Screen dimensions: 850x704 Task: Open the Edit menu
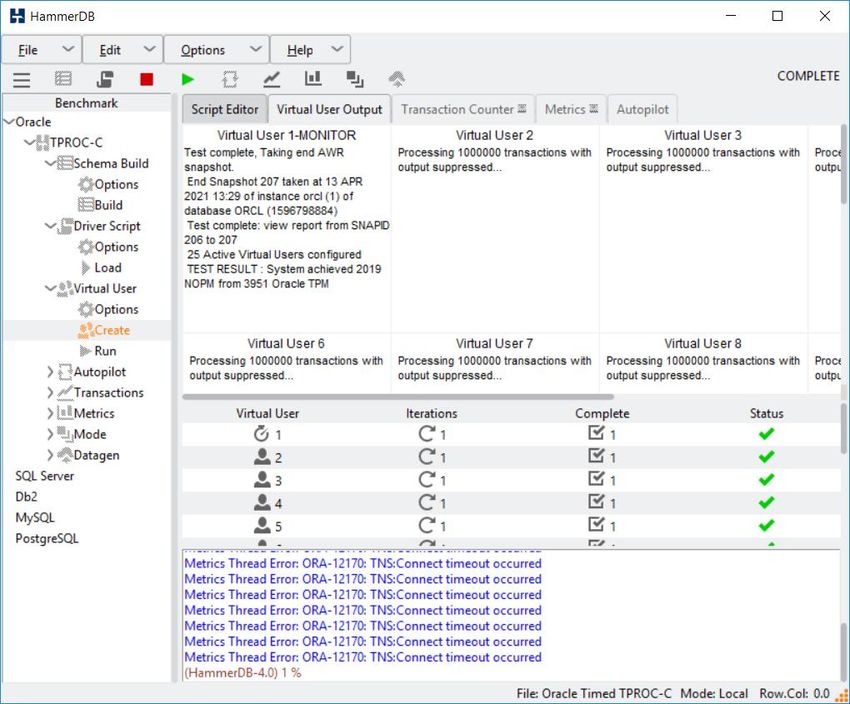click(123, 50)
